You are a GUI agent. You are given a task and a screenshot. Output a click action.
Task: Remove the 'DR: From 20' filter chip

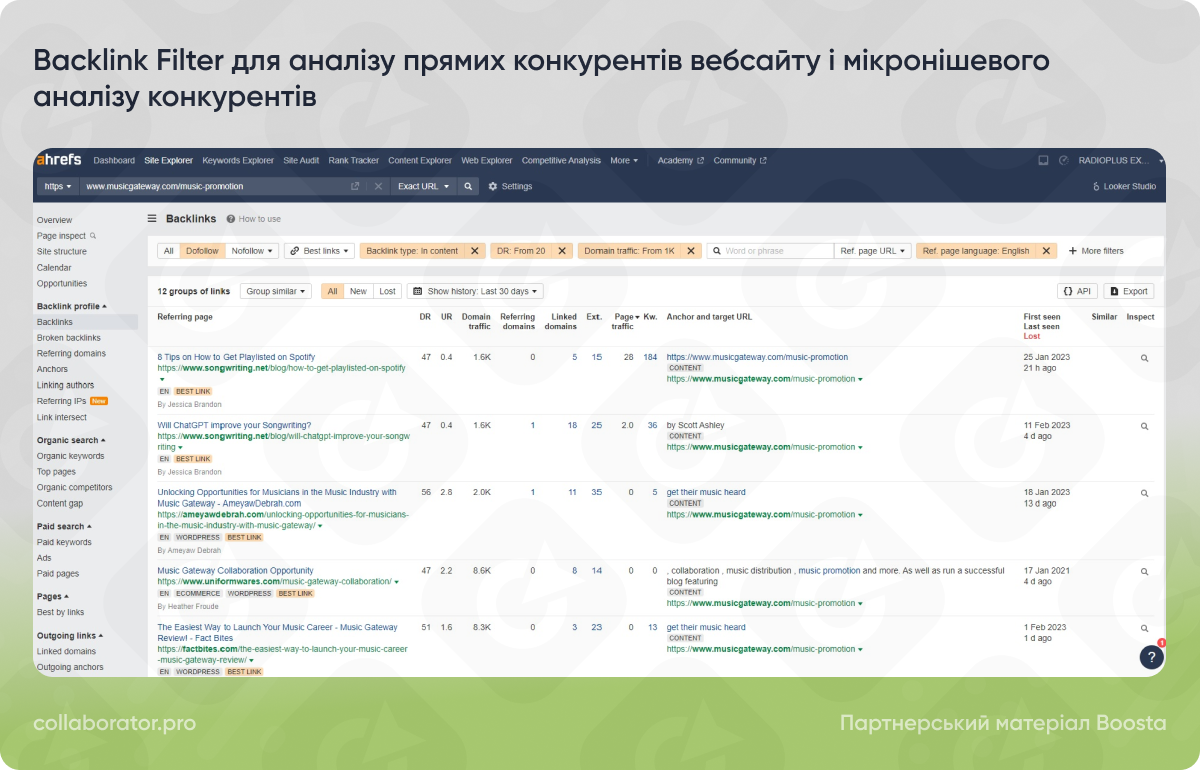pos(561,251)
